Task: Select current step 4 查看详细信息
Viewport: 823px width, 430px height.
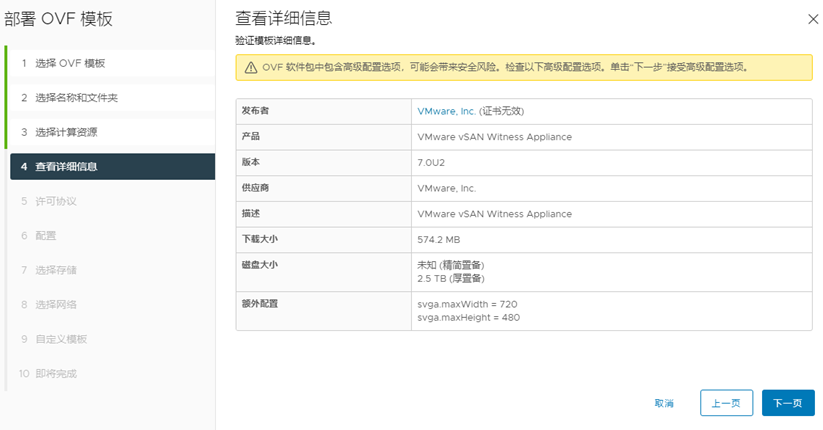Action: (112, 166)
